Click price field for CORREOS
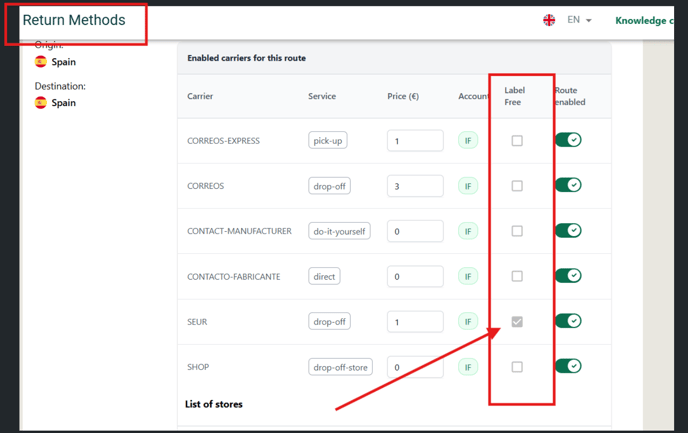Screen dimensions: 688x433 coord(415,186)
